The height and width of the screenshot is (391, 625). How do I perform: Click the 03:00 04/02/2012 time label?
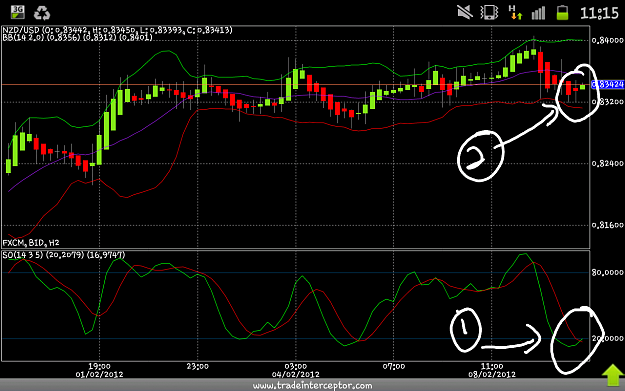(295, 370)
